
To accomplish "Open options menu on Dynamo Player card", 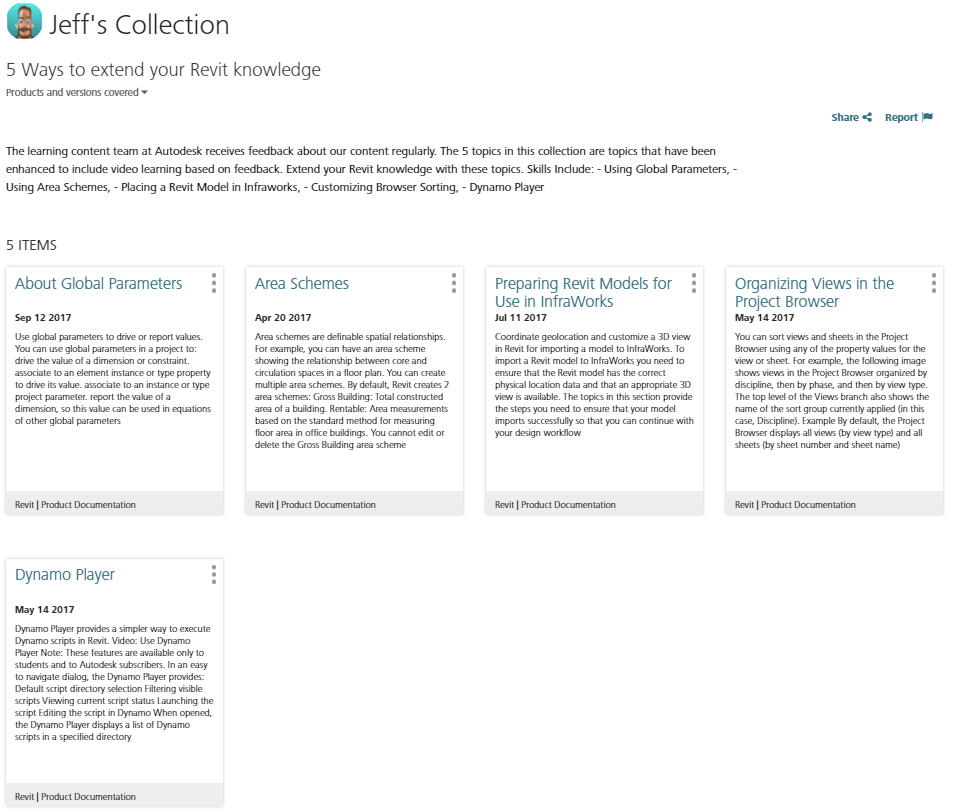I will pyautogui.click(x=214, y=574).
